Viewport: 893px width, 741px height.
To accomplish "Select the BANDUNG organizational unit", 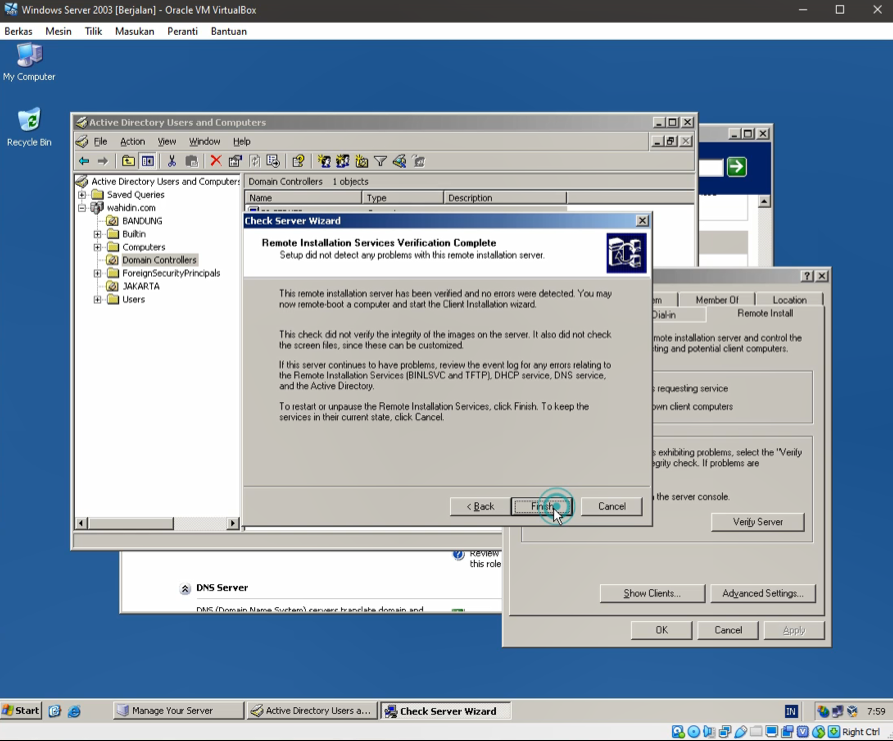I will tap(142, 221).
